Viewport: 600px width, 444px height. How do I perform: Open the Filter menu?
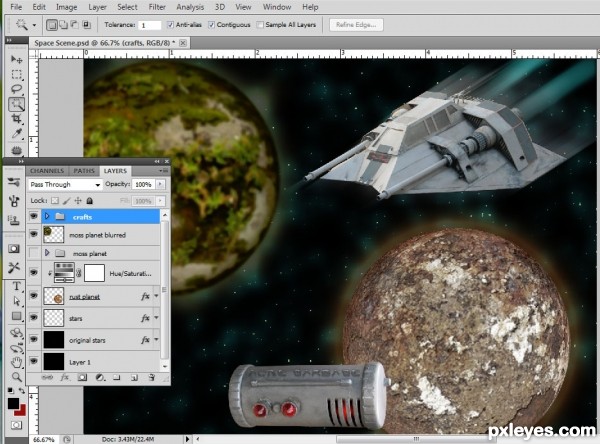click(x=157, y=7)
